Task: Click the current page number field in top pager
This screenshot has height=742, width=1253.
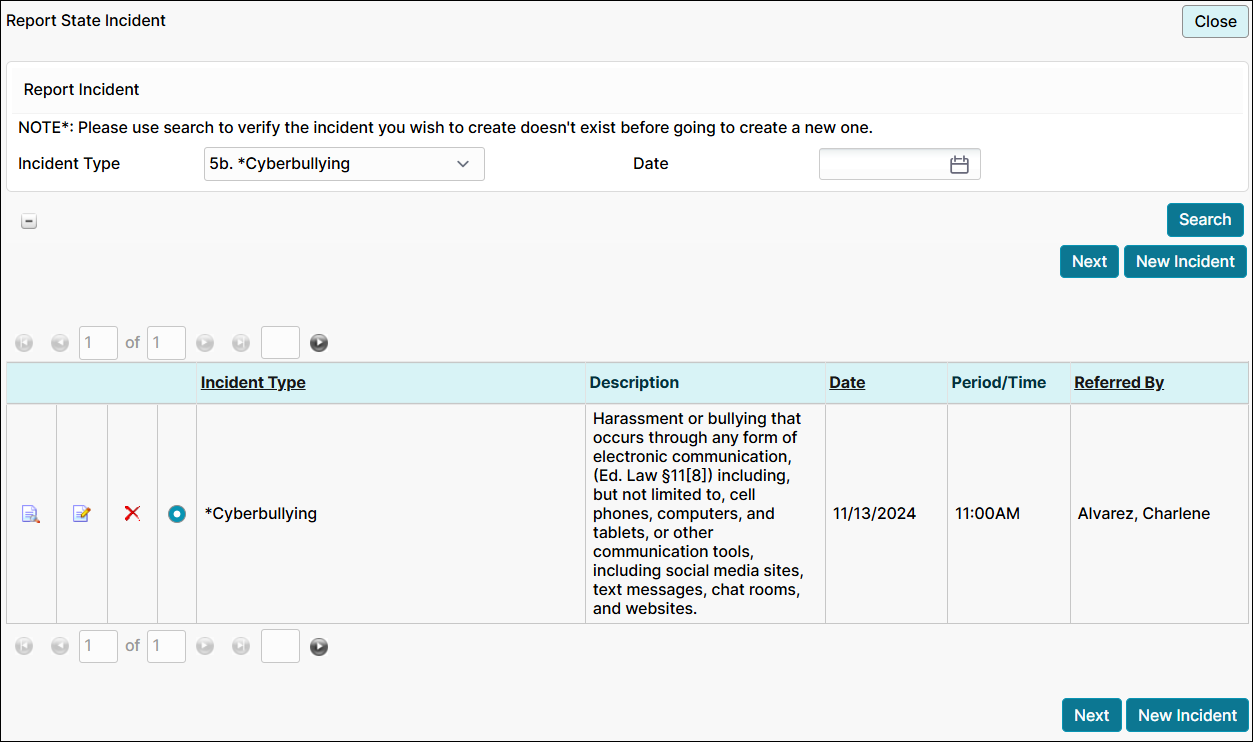Action: (x=99, y=343)
